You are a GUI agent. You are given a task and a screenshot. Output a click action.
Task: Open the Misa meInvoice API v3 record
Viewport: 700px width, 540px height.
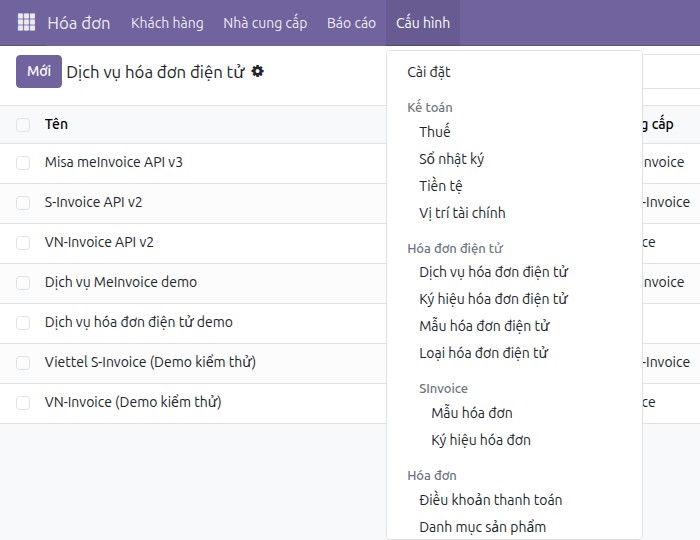click(x=113, y=162)
